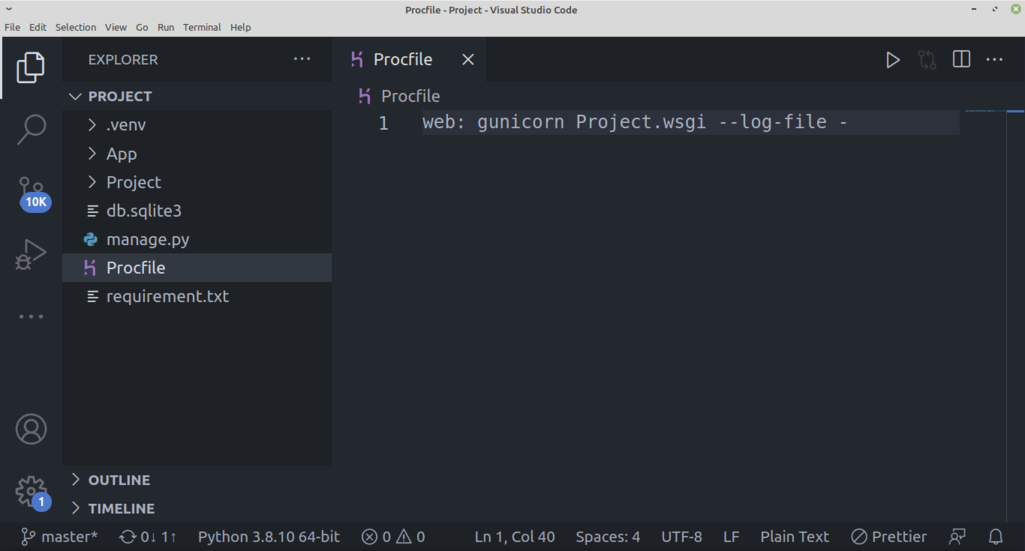Click the Prettier status bar item

tap(889, 537)
